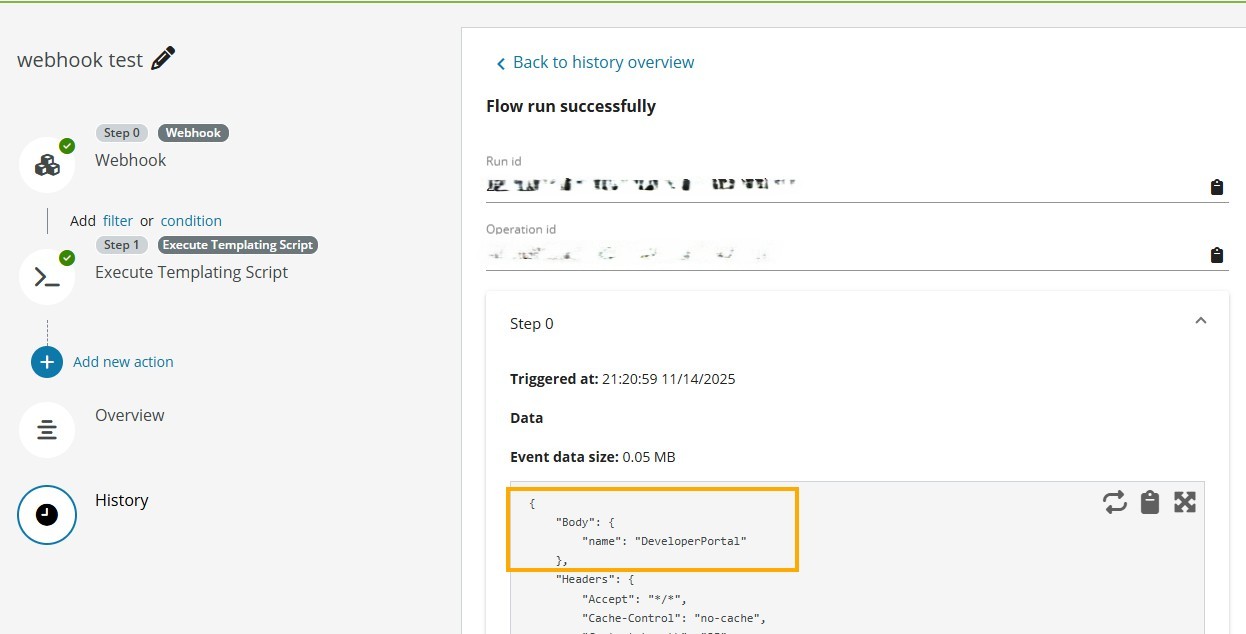Open the Overview section label
1246x634 pixels.
coord(130,415)
